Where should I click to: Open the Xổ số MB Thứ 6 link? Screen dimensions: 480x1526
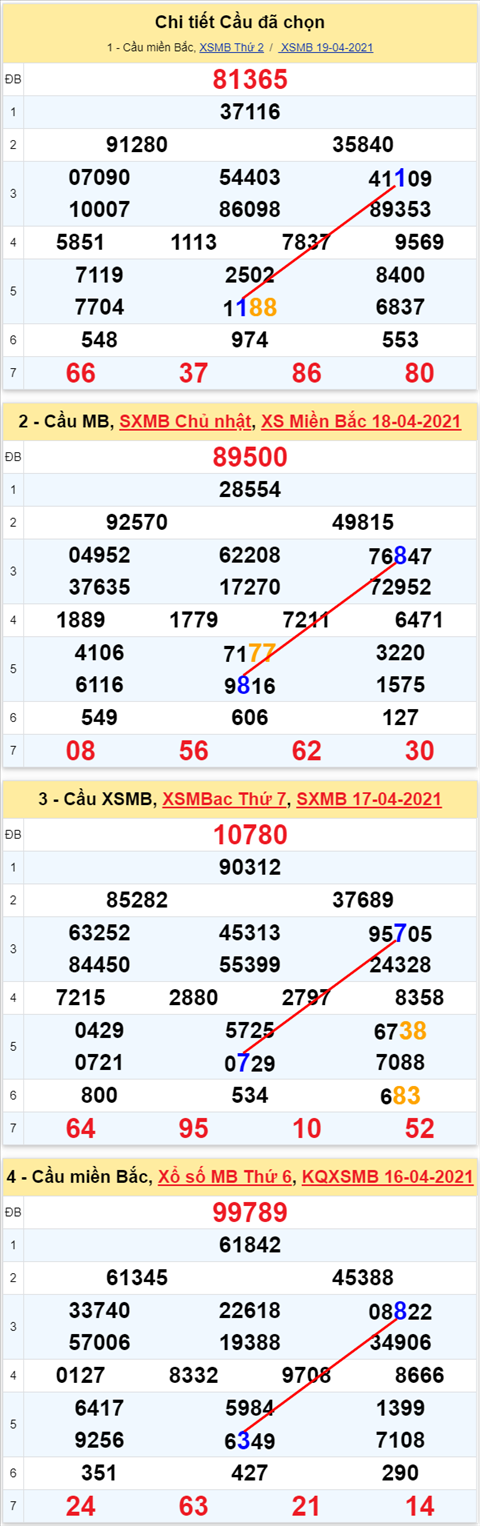[227, 1177]
